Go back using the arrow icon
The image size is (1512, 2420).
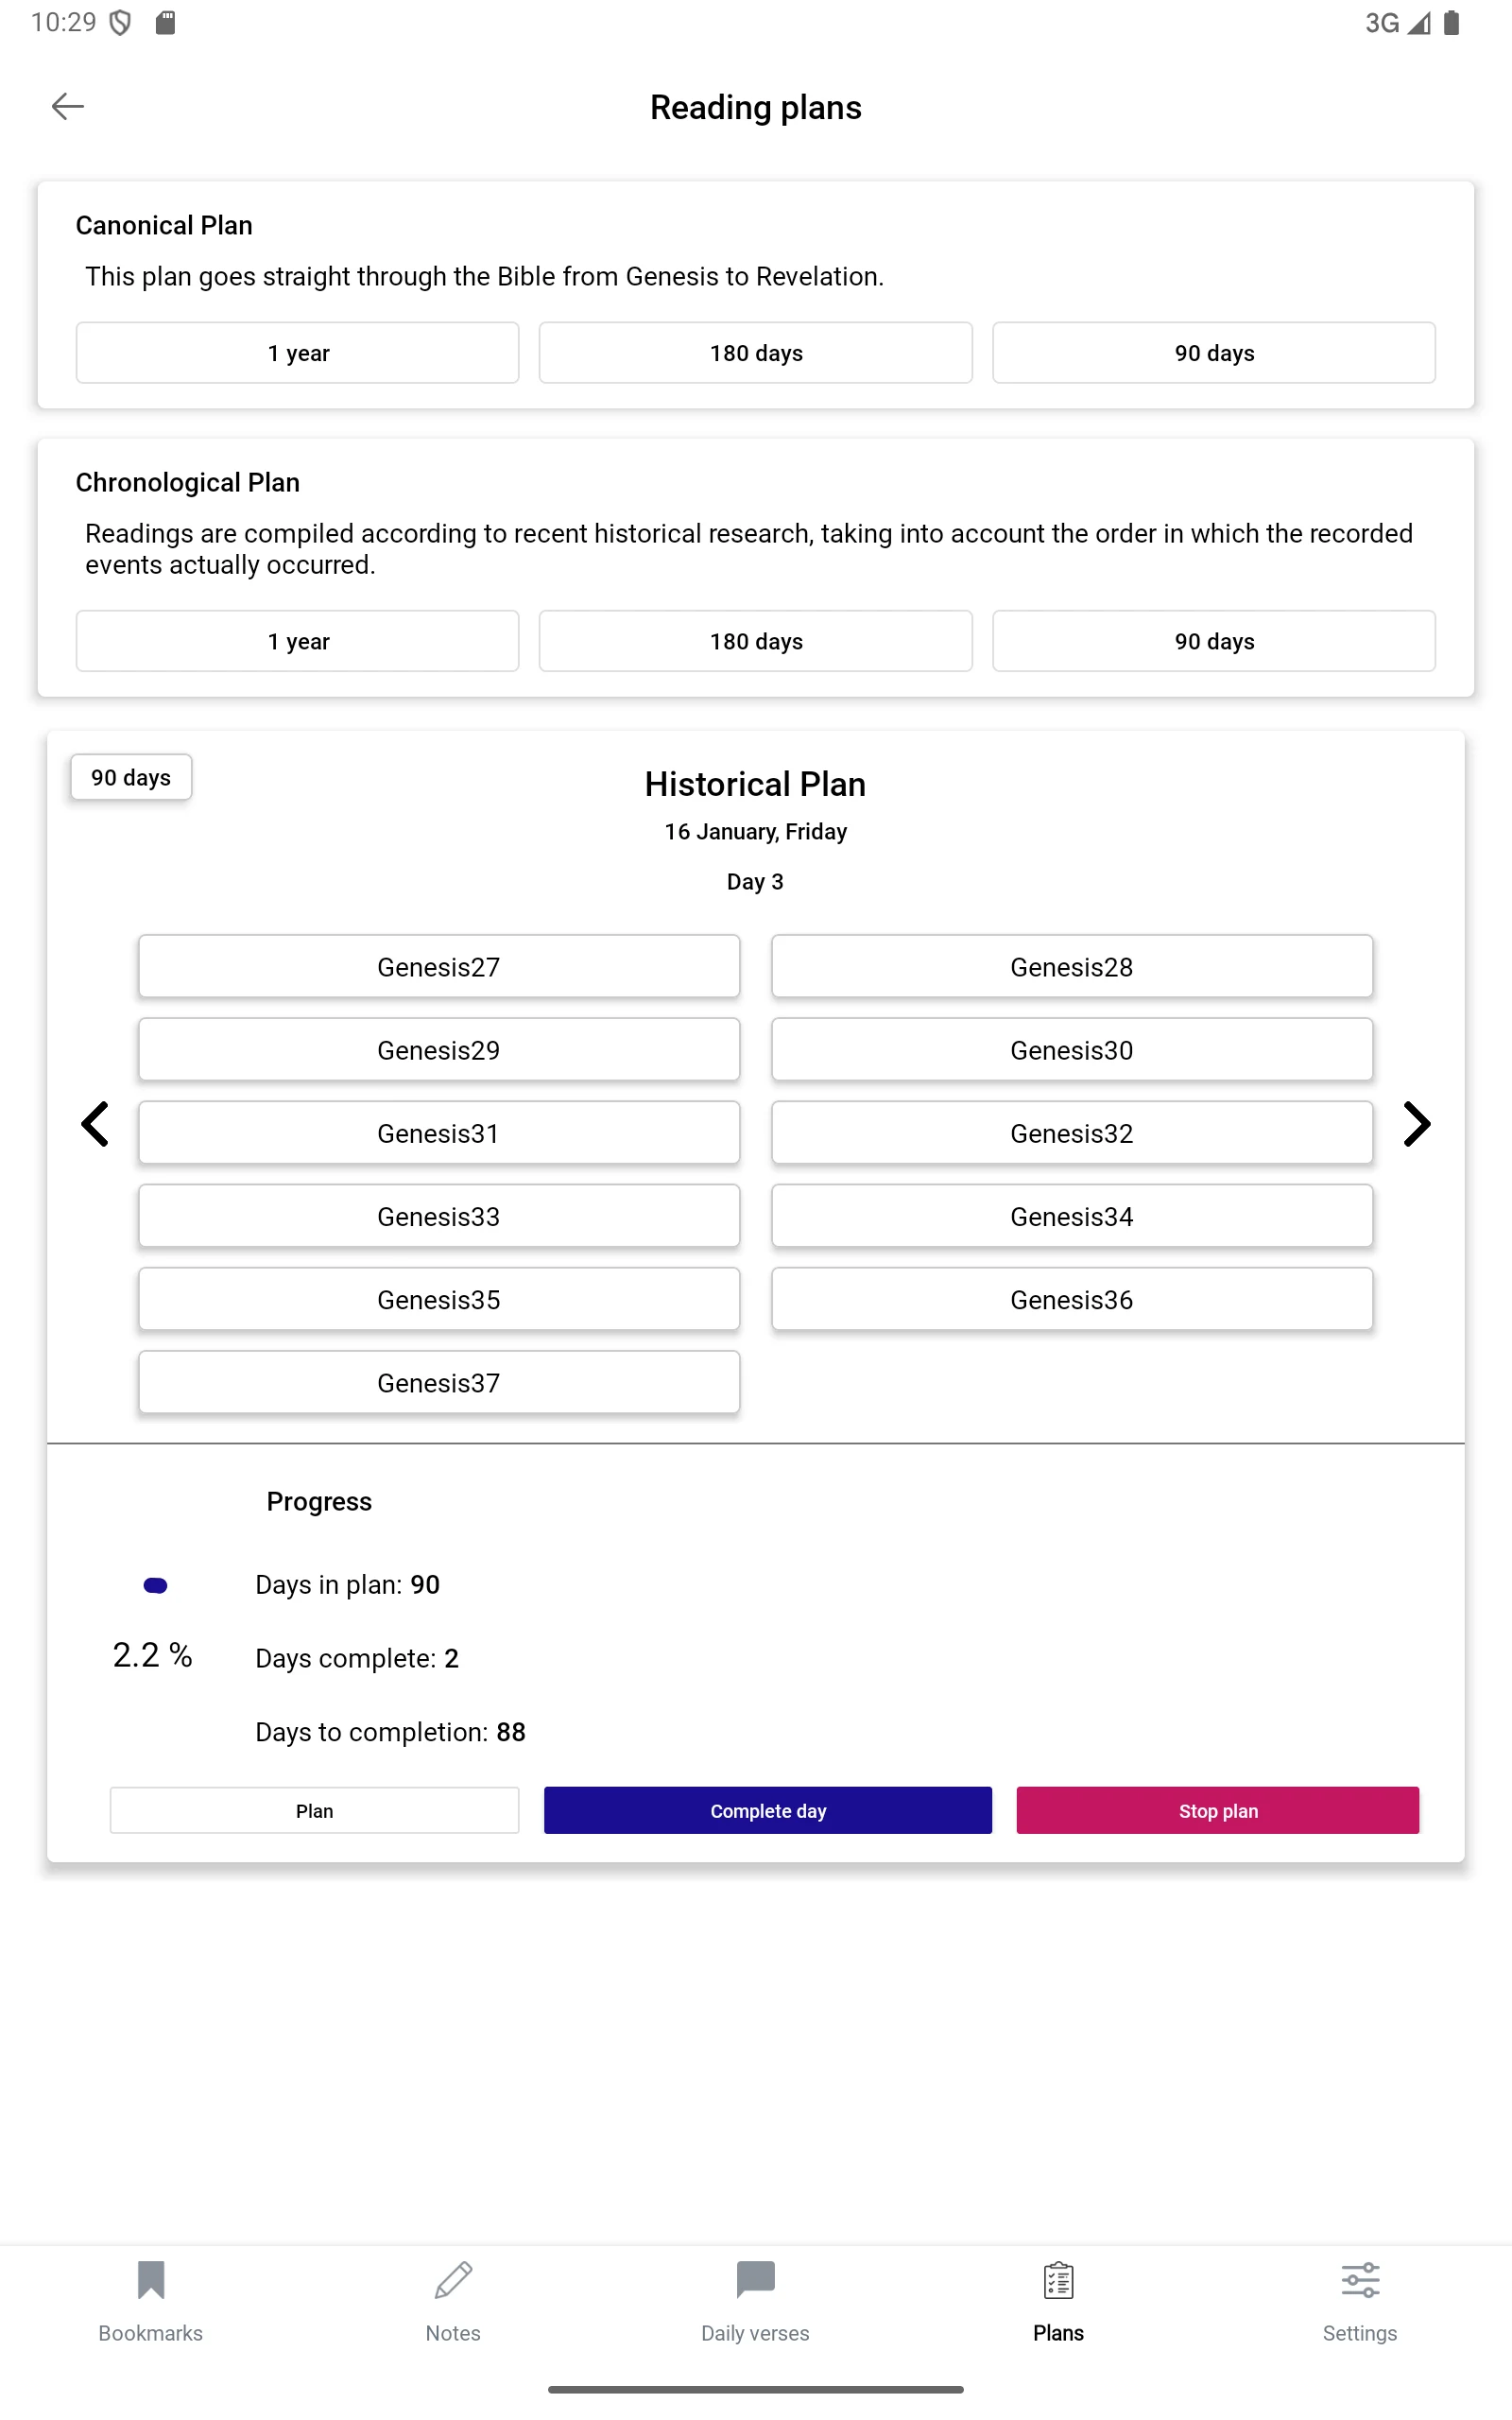tap(67, 106)
